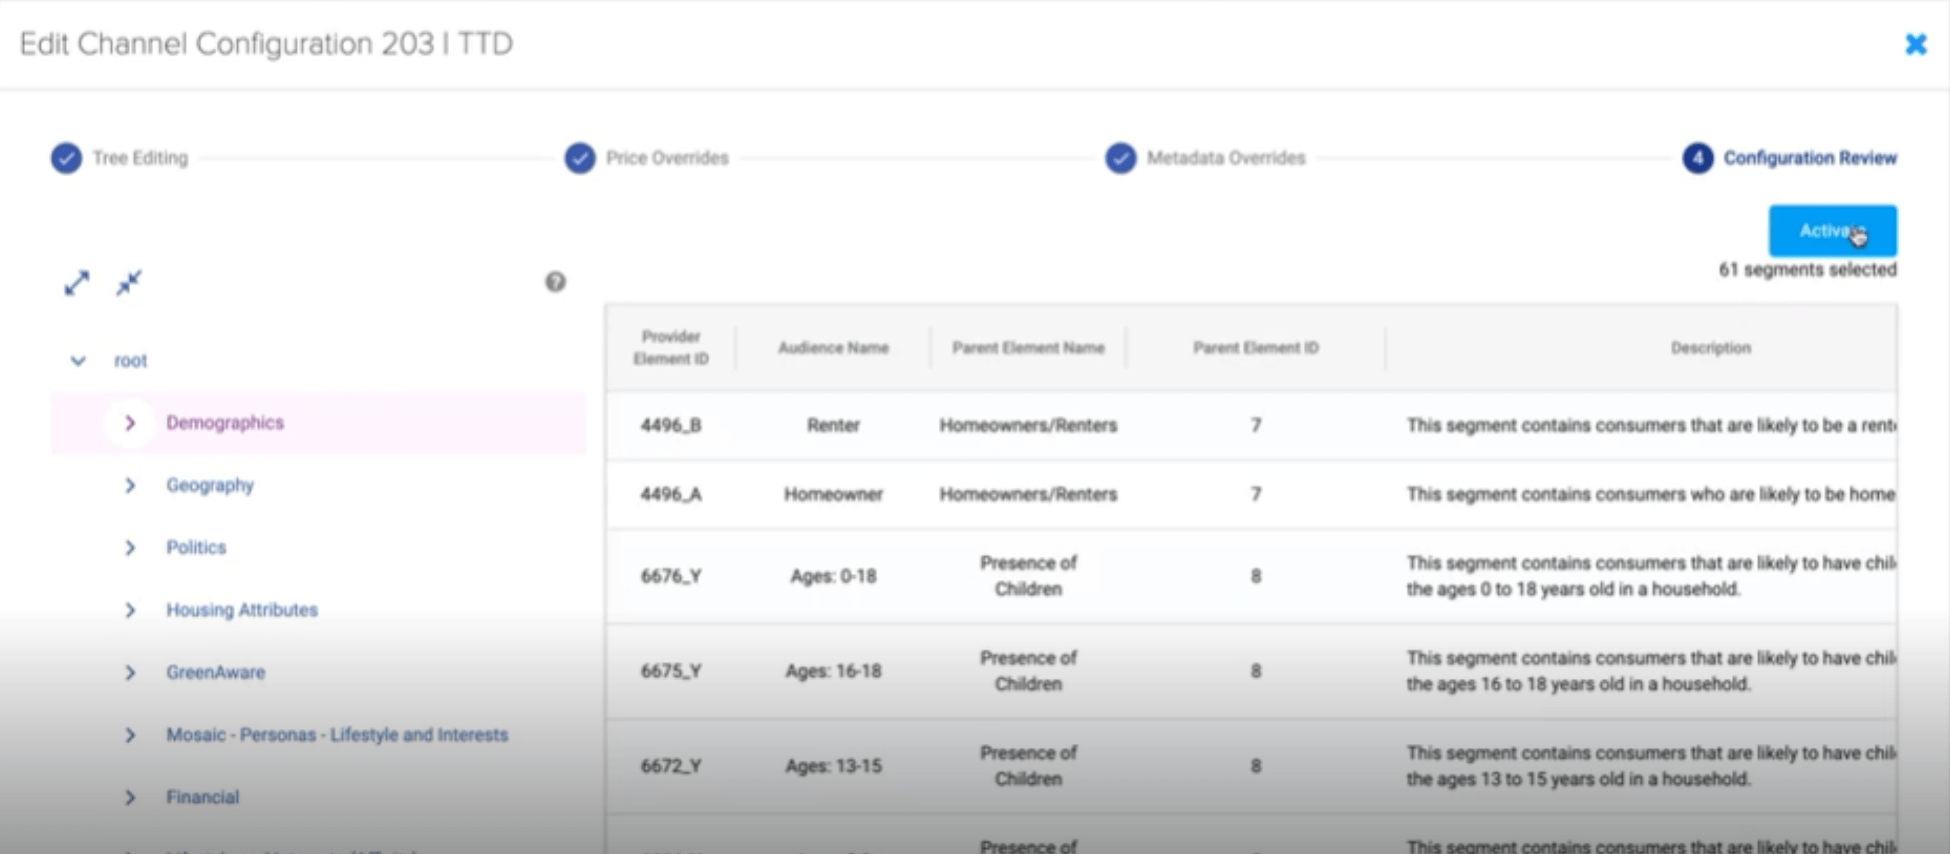Expand the Geography category chevron
Image resolution: width=1950 pixels, height=854 pixels.
(130, 485)
